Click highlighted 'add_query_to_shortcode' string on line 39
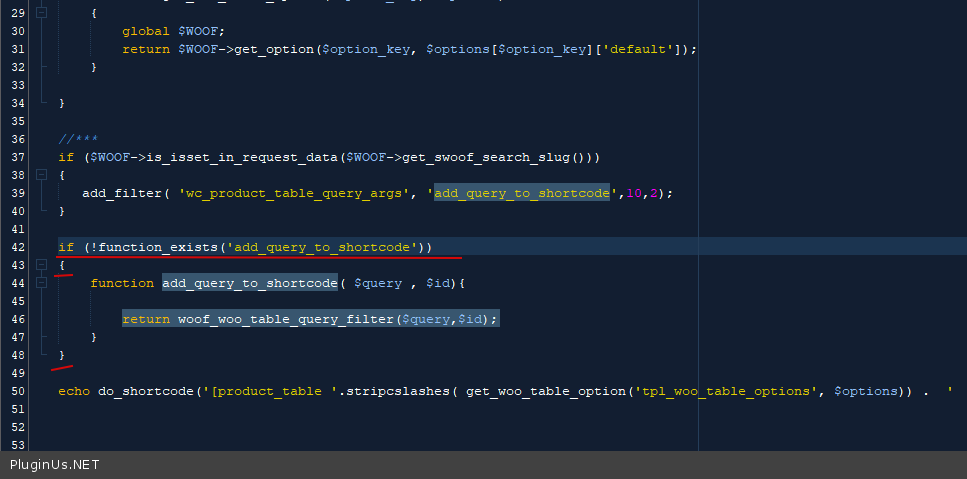The height and width of the screenshot is (479, 967). (521, 193)
